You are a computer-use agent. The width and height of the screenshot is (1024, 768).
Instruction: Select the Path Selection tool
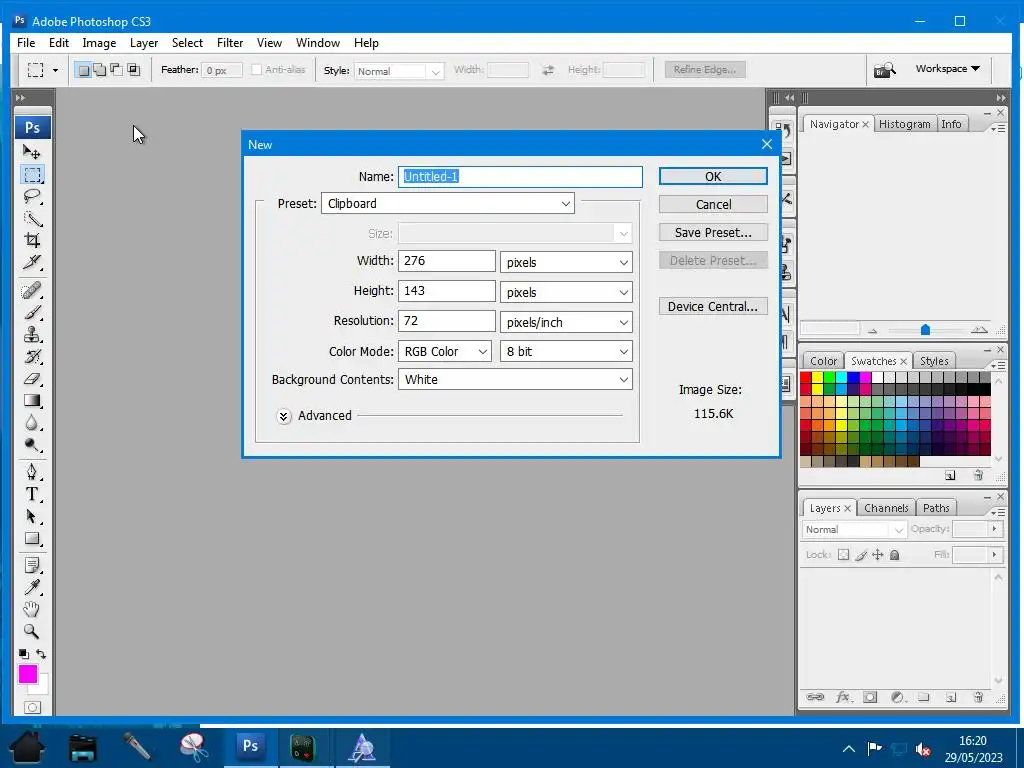click(x=31, y=517)
